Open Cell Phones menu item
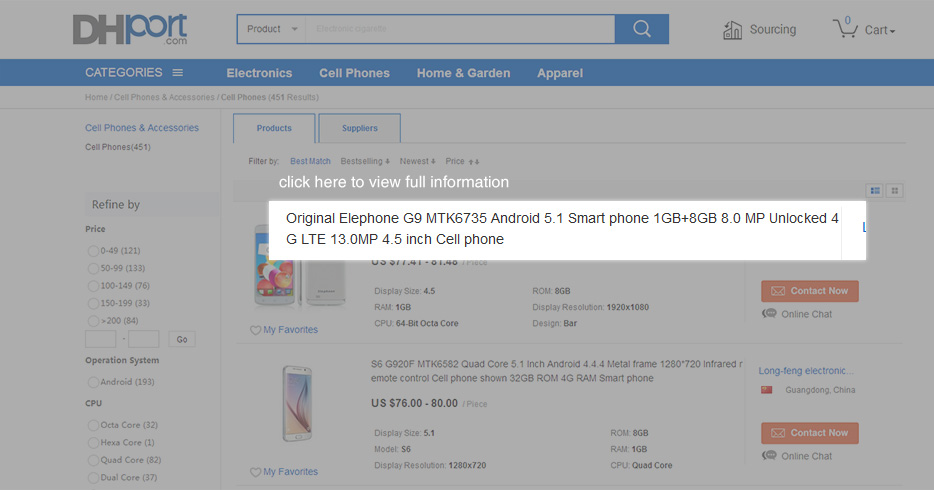Image resolution: width=934 pixels, height=490 pixels. 354,73
